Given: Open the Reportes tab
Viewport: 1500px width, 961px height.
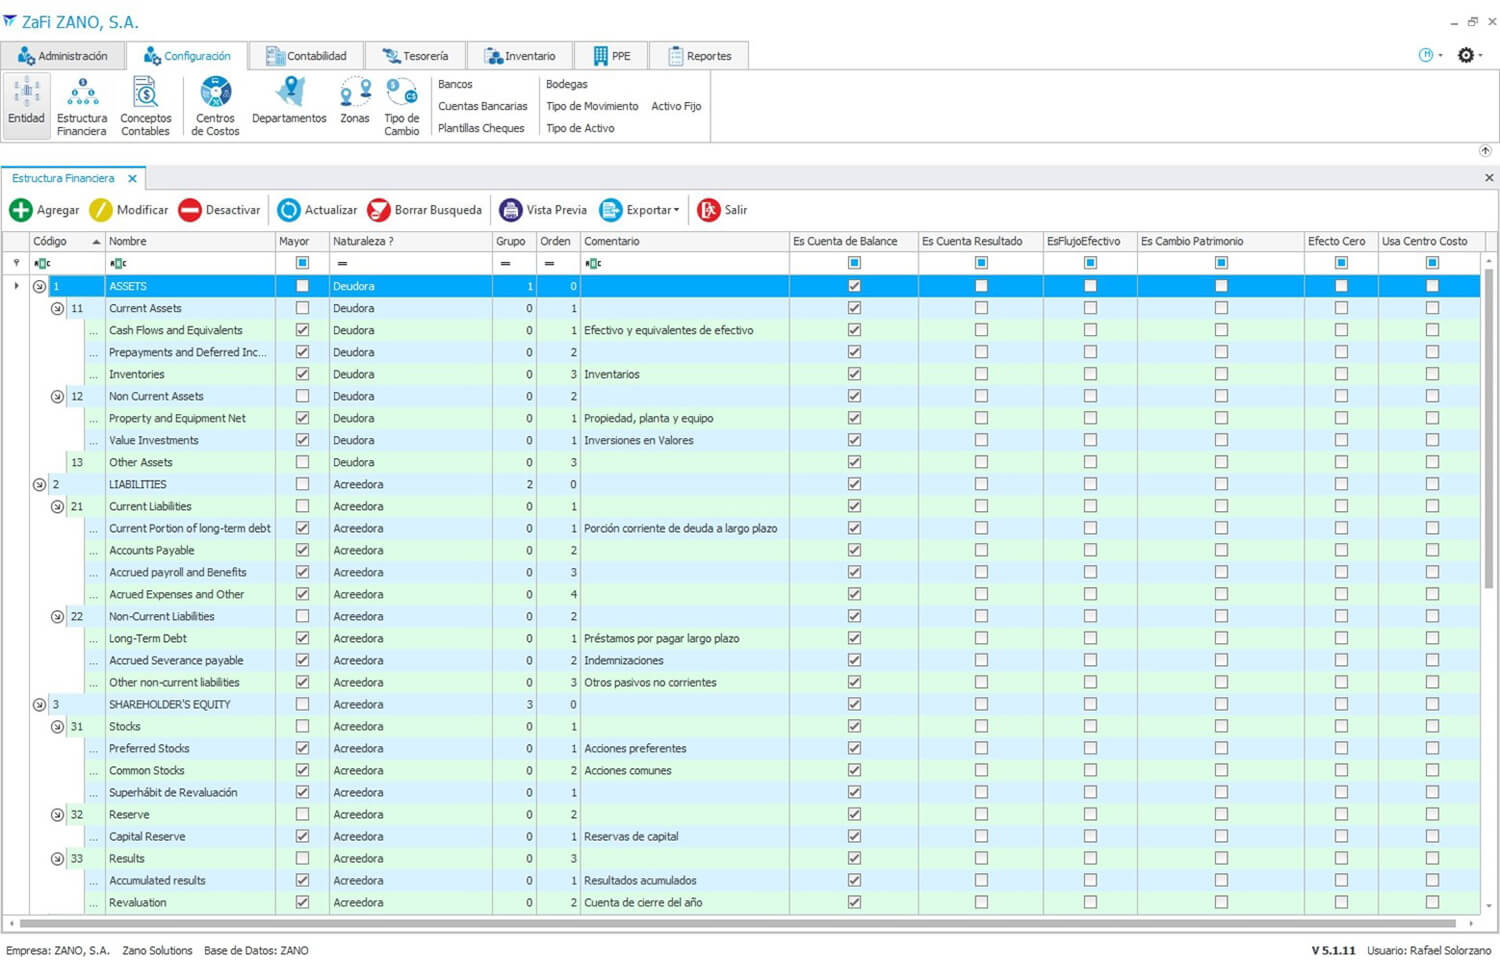Looking at the screenshot, I should [699, 56].
